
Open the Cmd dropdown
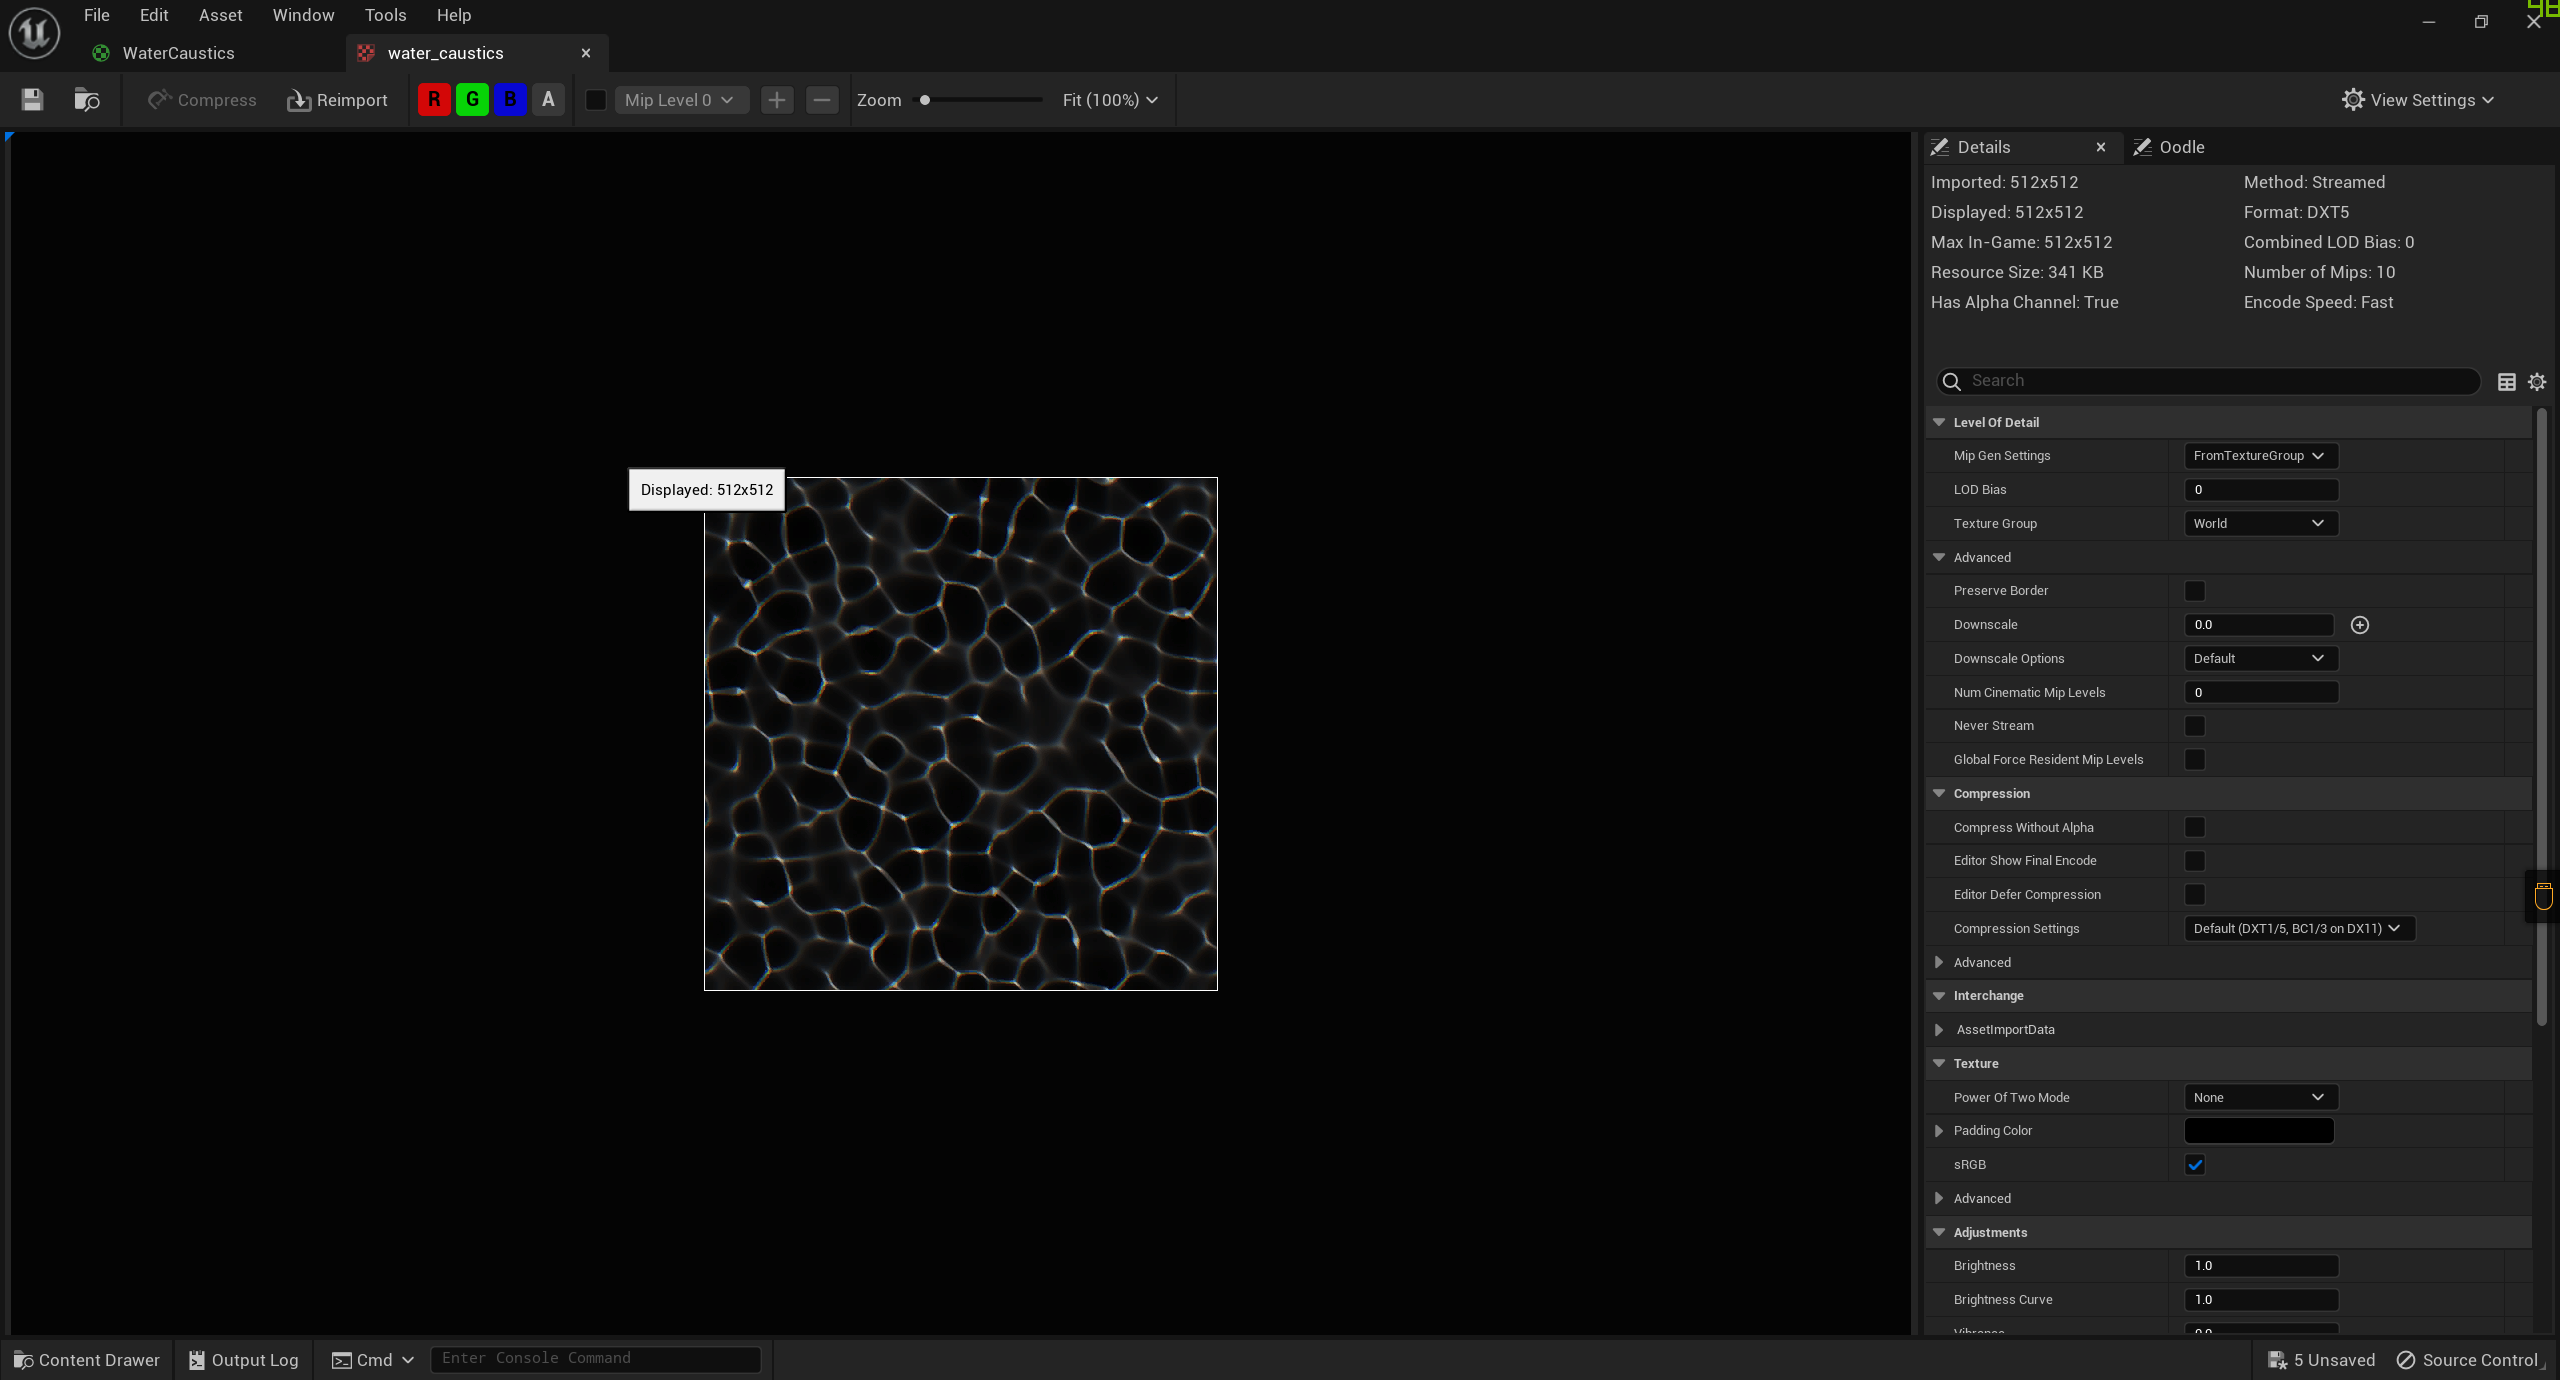tap(372, 1360)
